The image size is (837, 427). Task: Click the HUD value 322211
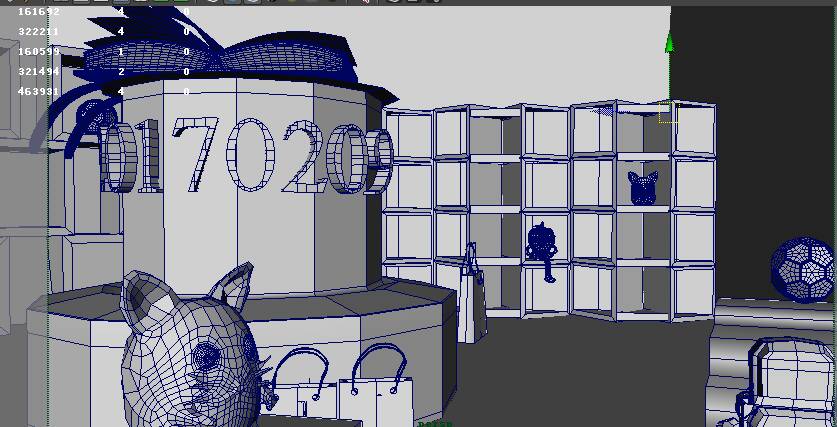pos(39,31)
